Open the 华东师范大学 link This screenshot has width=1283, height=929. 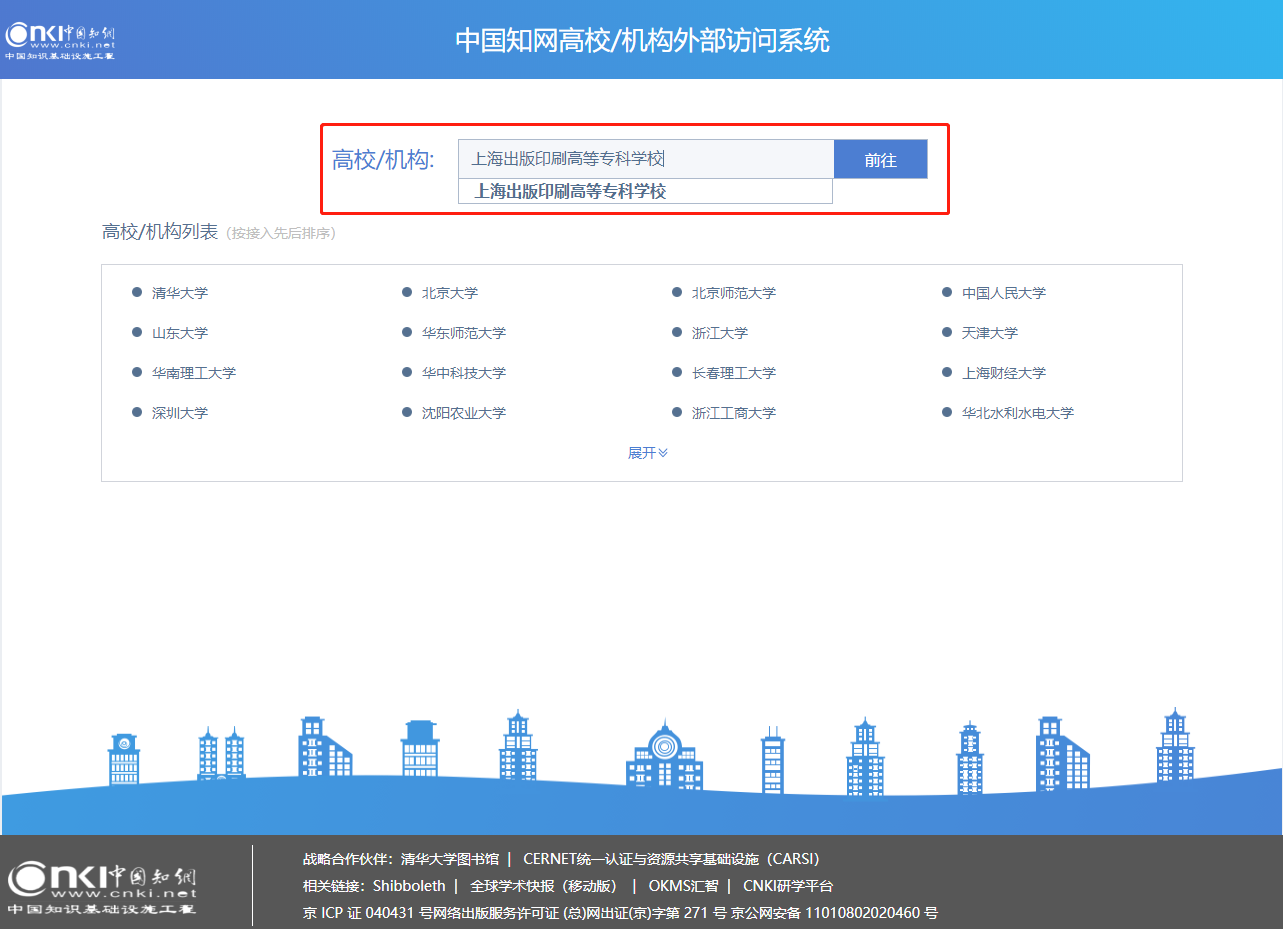464,333
